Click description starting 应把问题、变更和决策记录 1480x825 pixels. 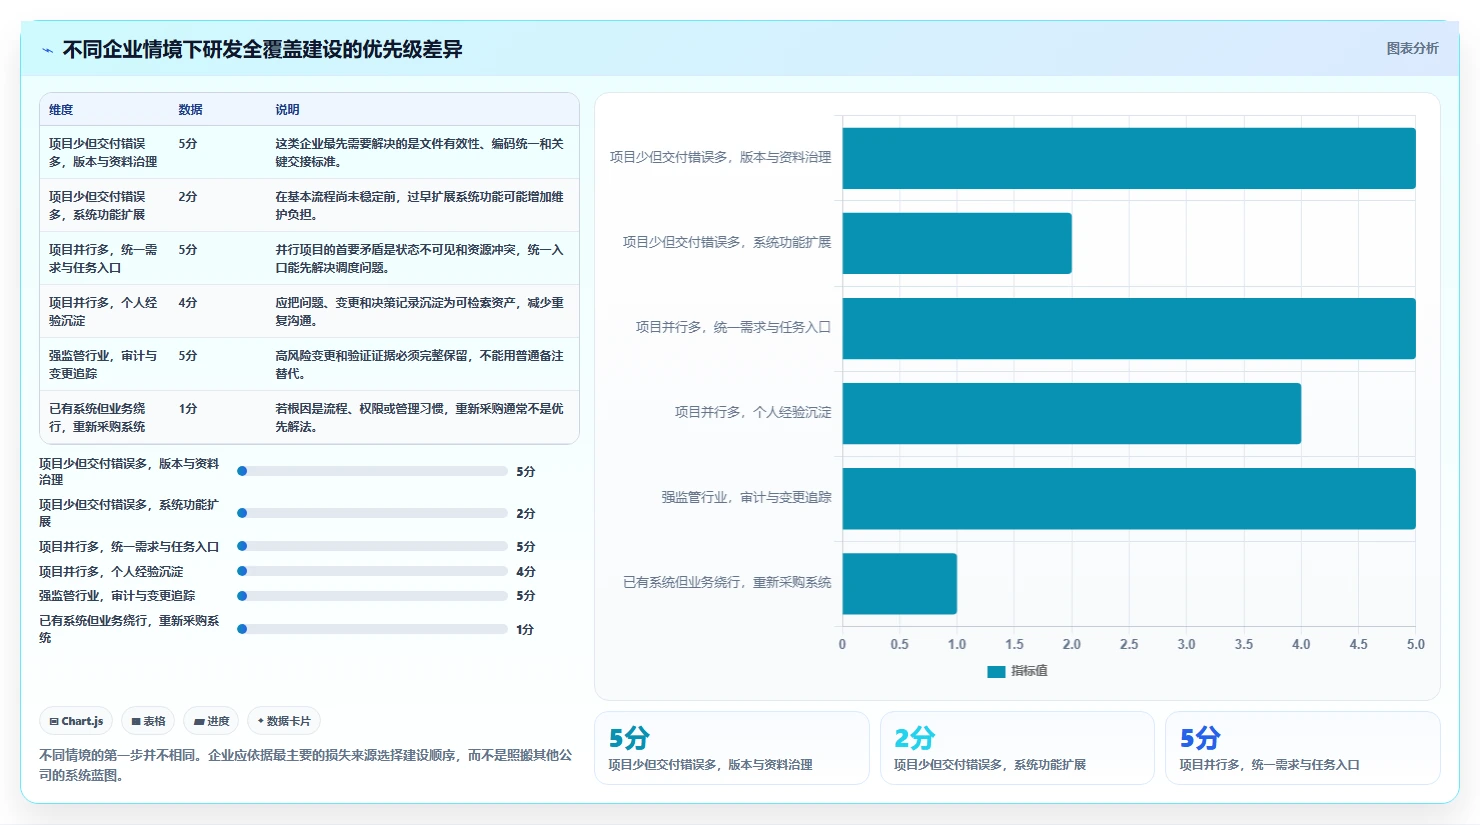420,311
